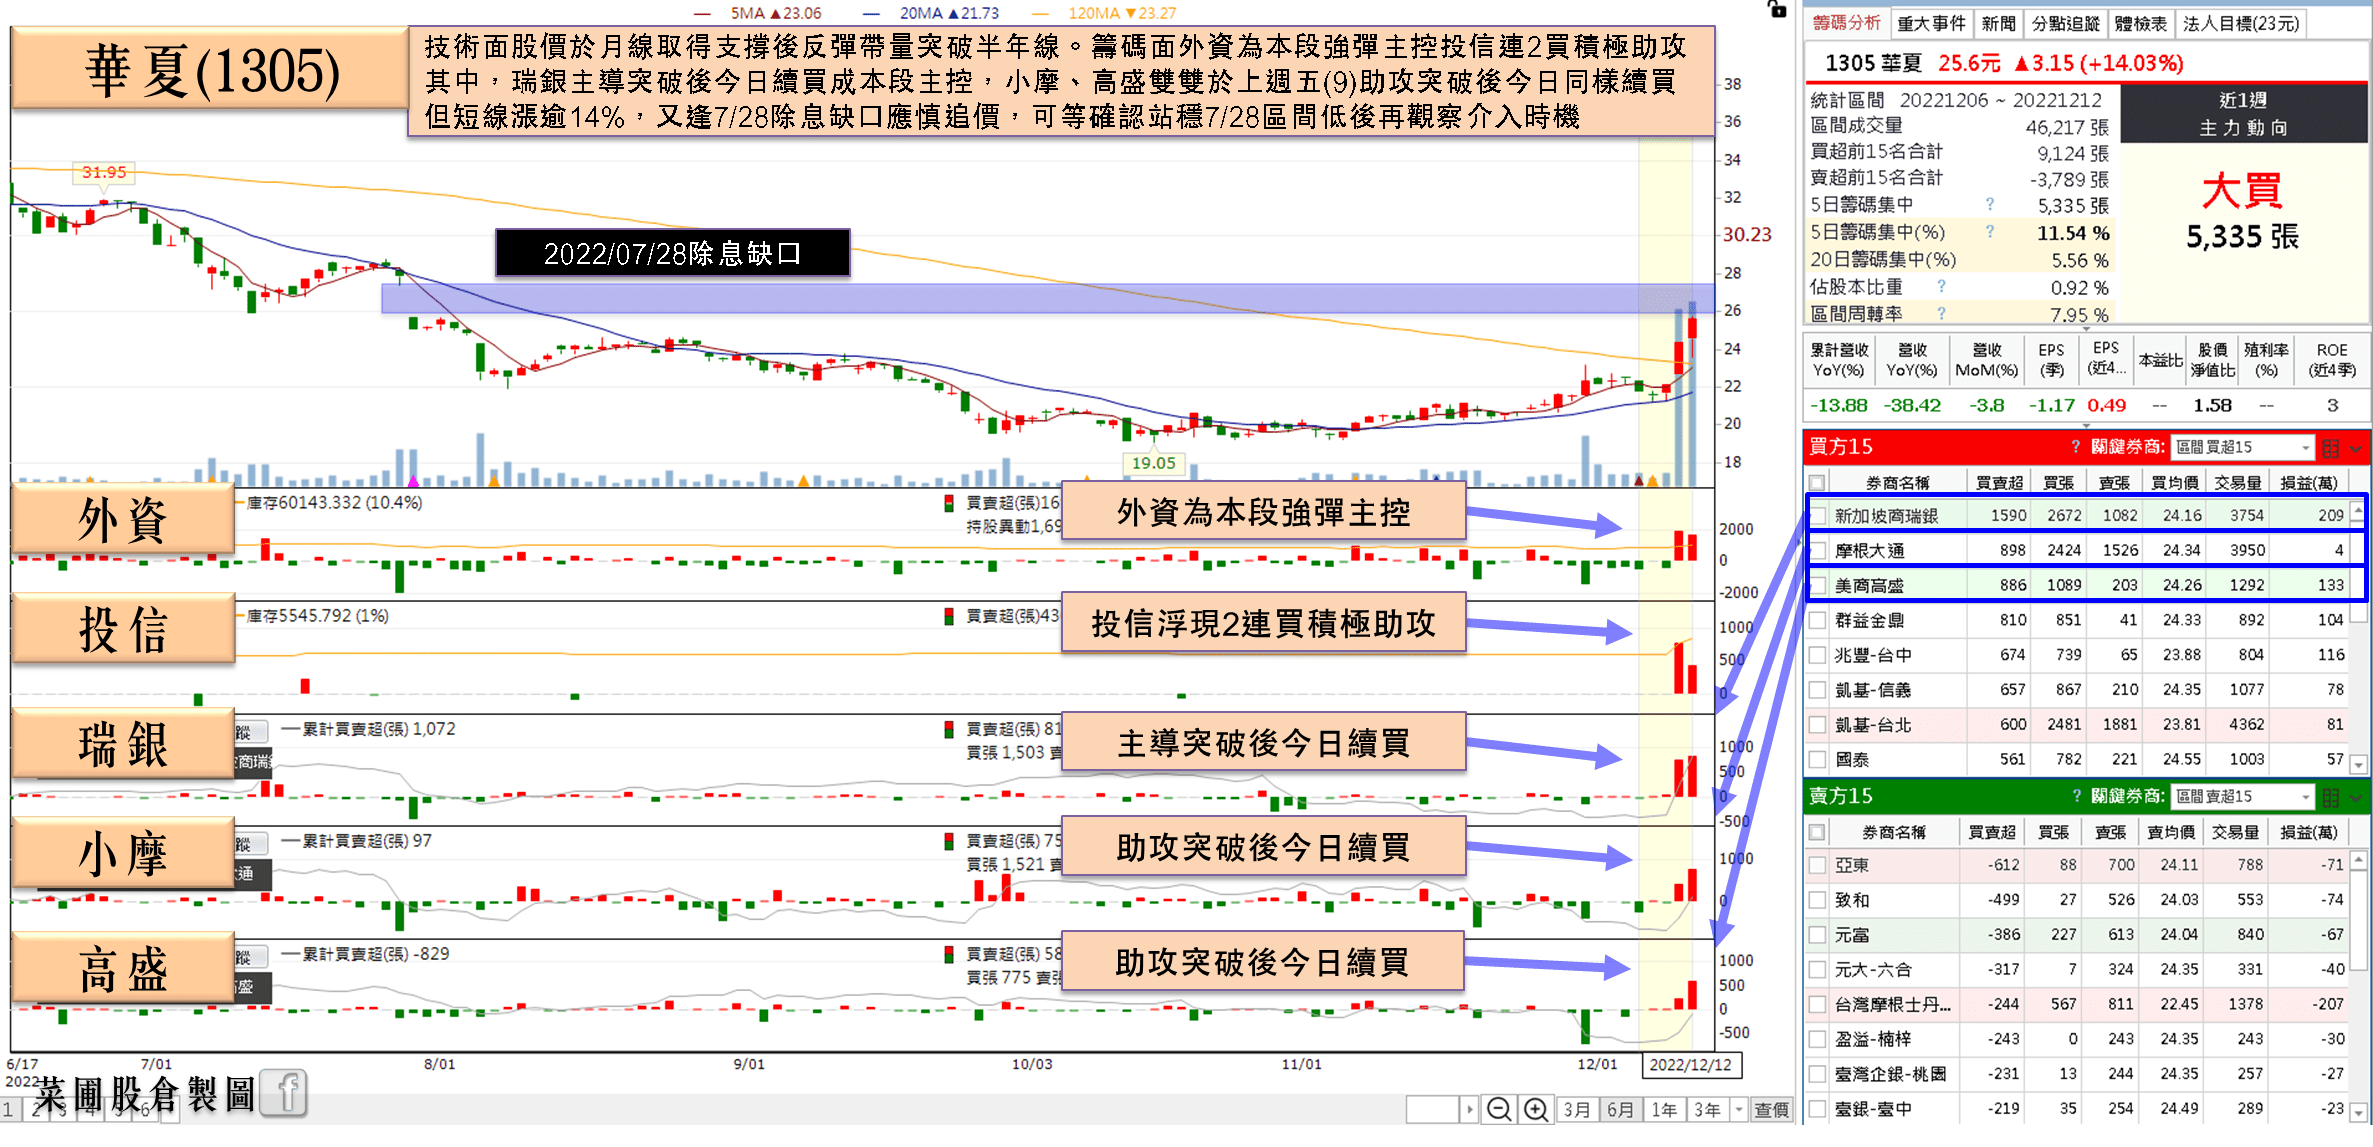Screen dimensions: 2373x1147
Task: Sort buyers by 買均價 column header
Action: click(2174, 483)
